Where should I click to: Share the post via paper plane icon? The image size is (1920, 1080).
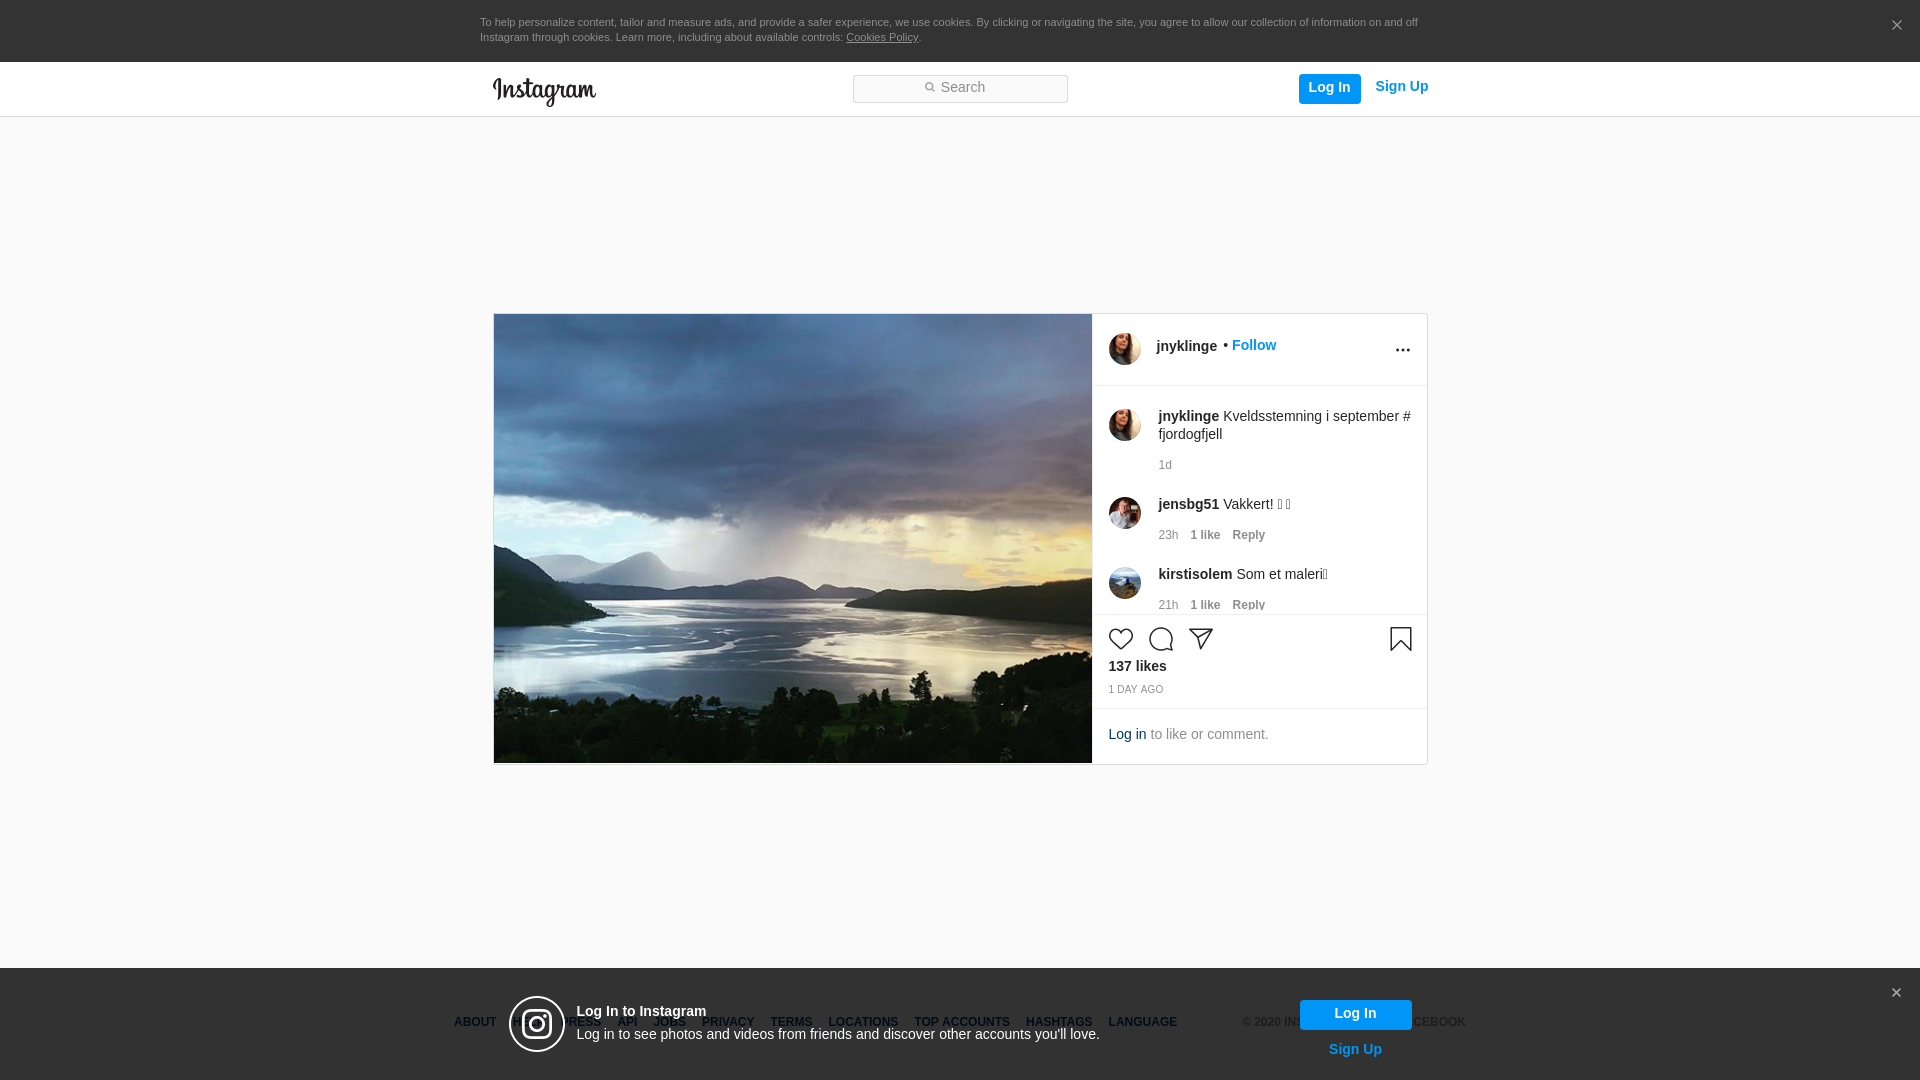(x=1200, y=639)
